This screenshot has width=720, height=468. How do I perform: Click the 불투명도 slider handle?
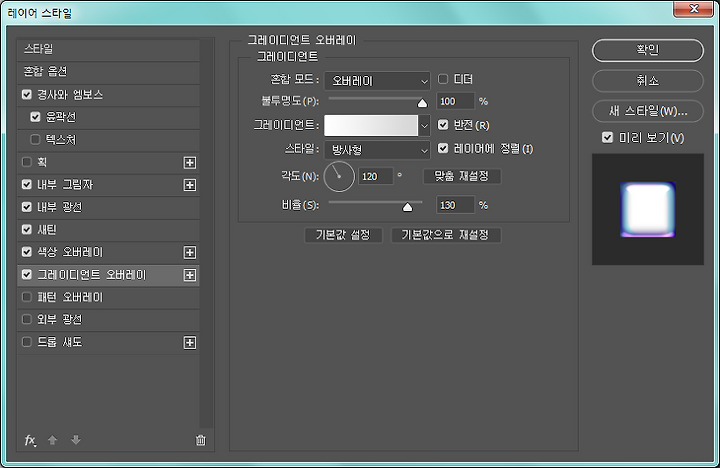pyautogui.click(x=422, y=103)
